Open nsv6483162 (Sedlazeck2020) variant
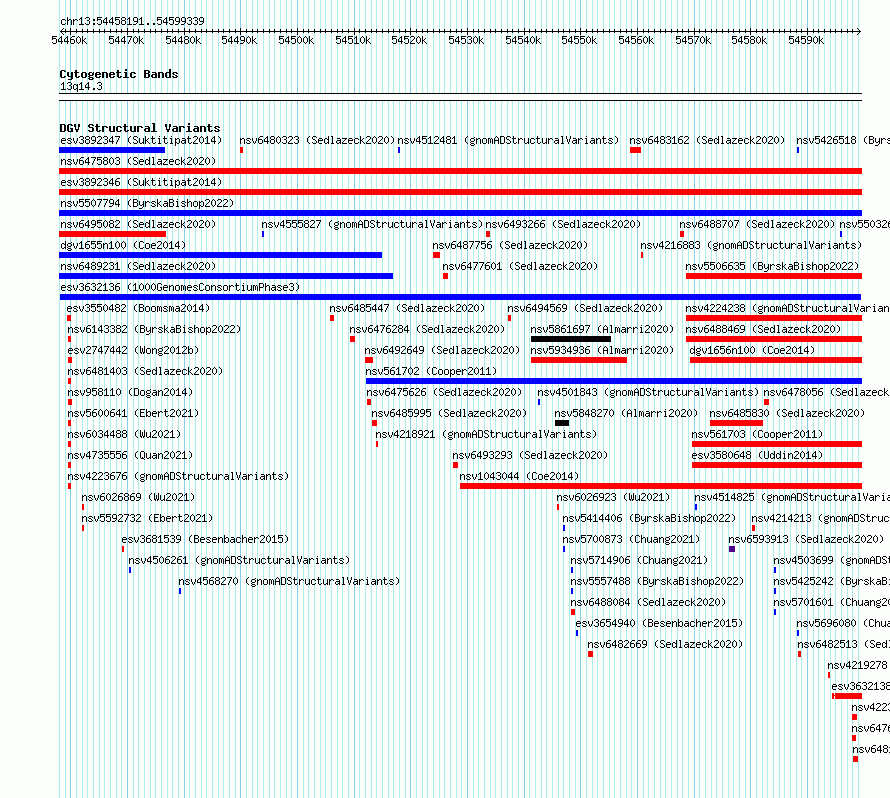The width and height of the screenshot is (890, 798). [x=707, y=140]
